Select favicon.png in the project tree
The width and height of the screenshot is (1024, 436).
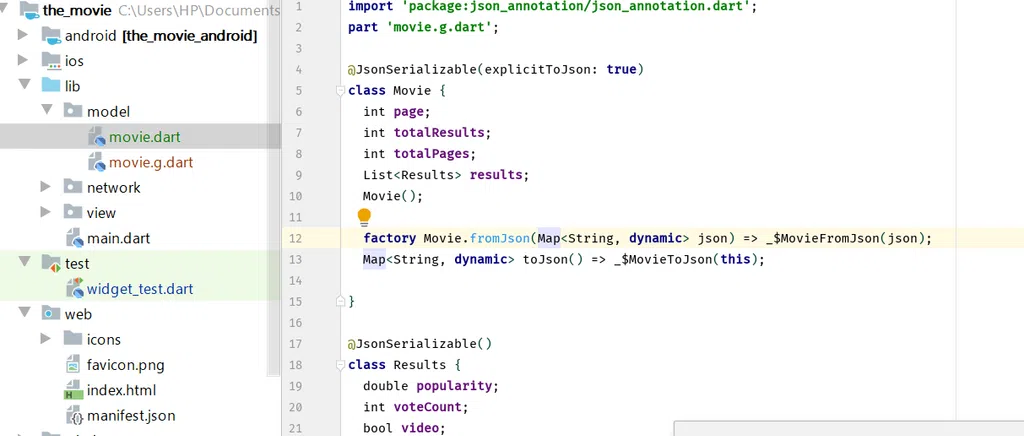click(x=125, y=365)
